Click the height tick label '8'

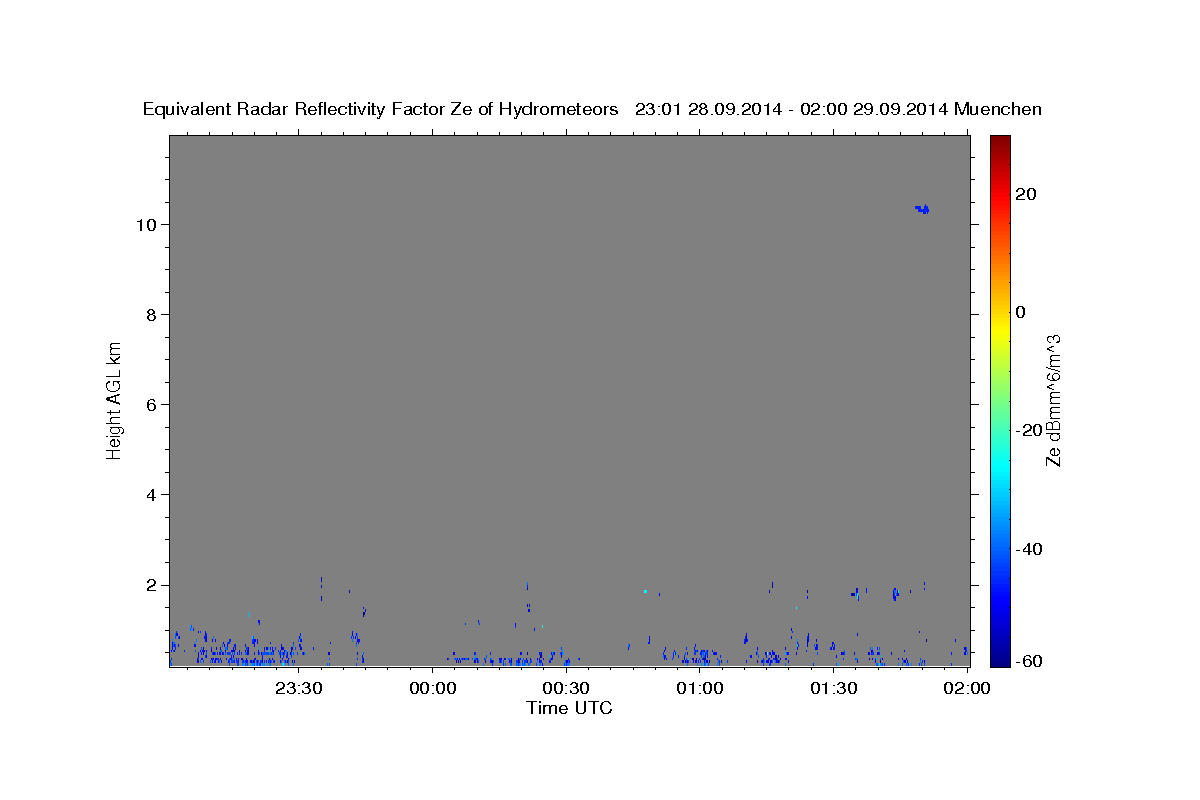tap(153, 314)
